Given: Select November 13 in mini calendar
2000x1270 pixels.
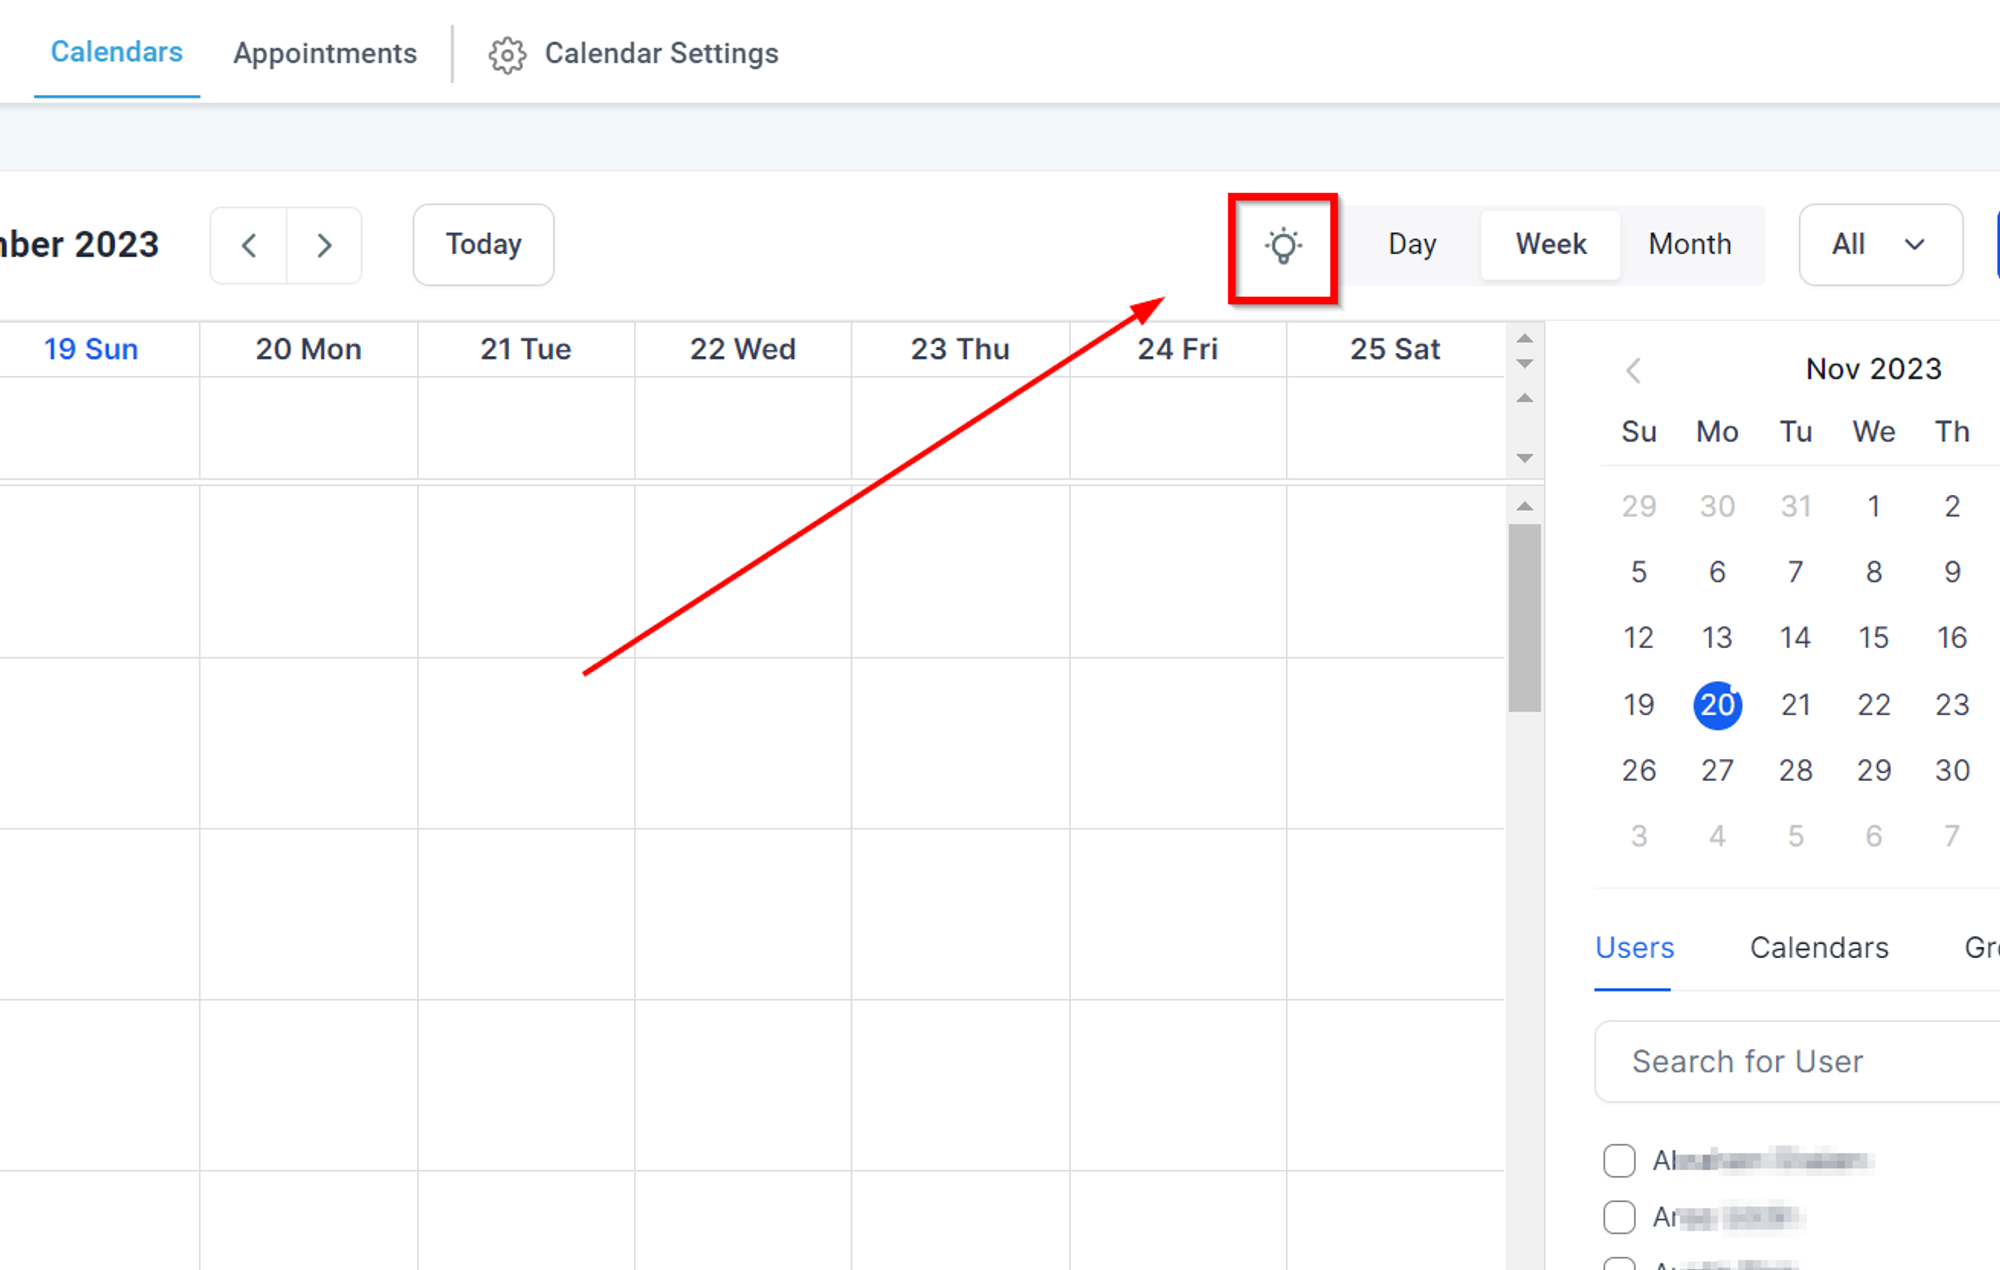Looking at the screenshot, I should pos(1717,638).
